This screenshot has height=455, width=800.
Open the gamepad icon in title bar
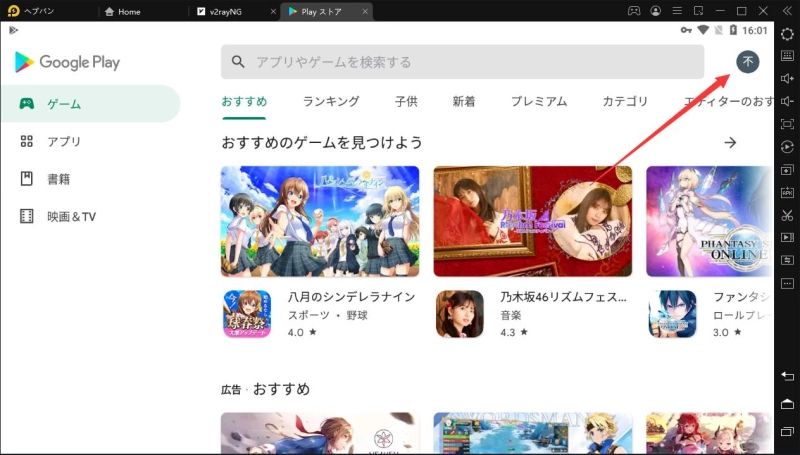(x=633, y=11)
